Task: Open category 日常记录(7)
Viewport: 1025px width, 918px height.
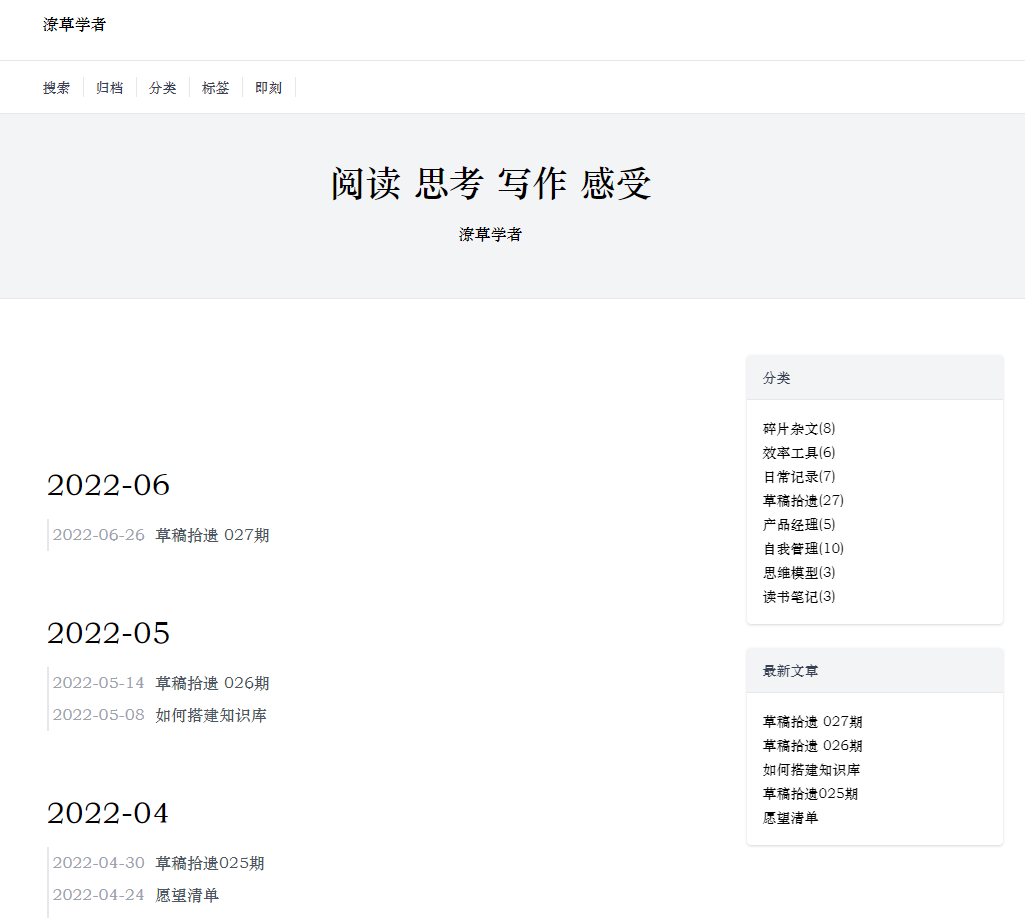Action: 799,477
